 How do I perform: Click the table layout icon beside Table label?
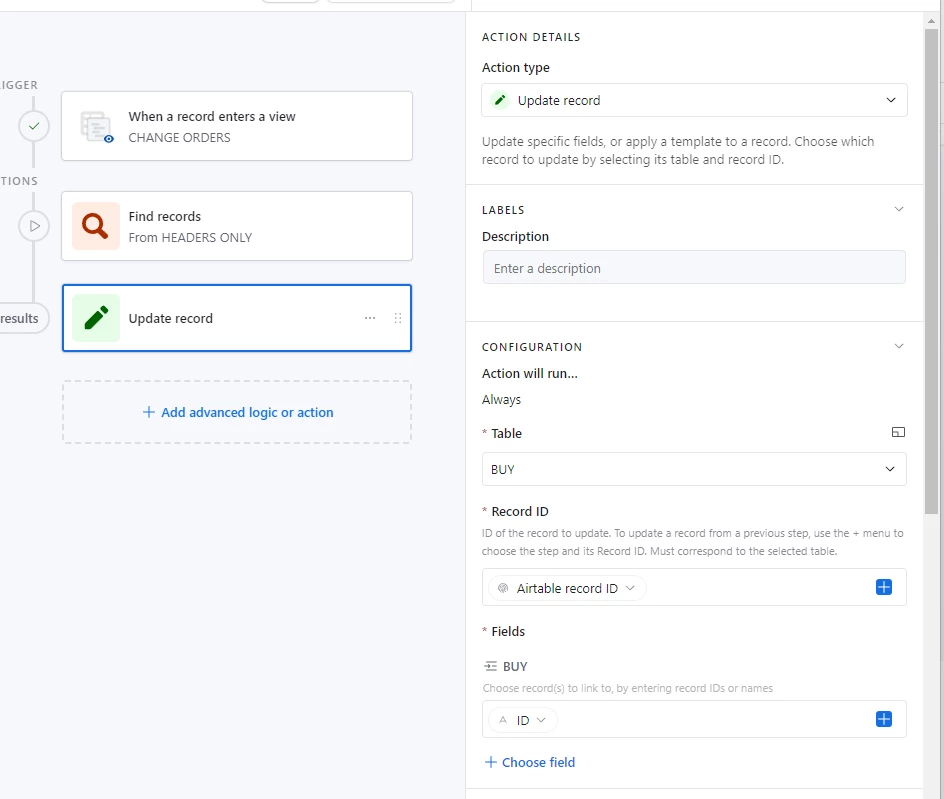coord(898,432)
